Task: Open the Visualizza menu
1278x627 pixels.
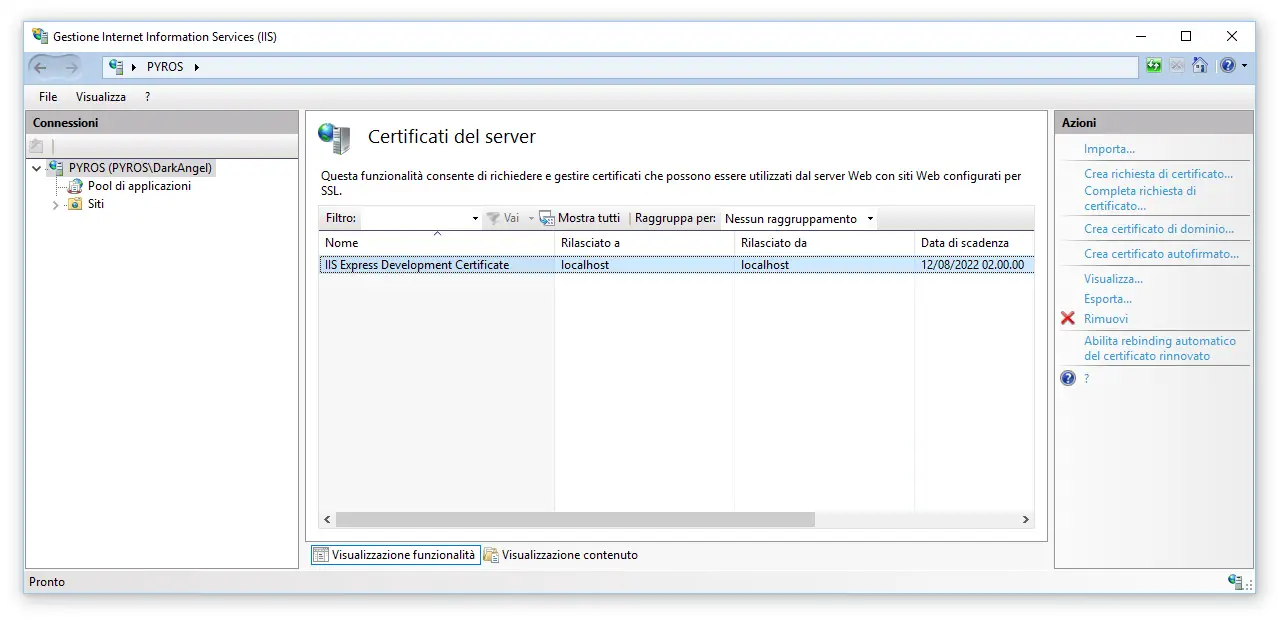Action: [101, 97]
